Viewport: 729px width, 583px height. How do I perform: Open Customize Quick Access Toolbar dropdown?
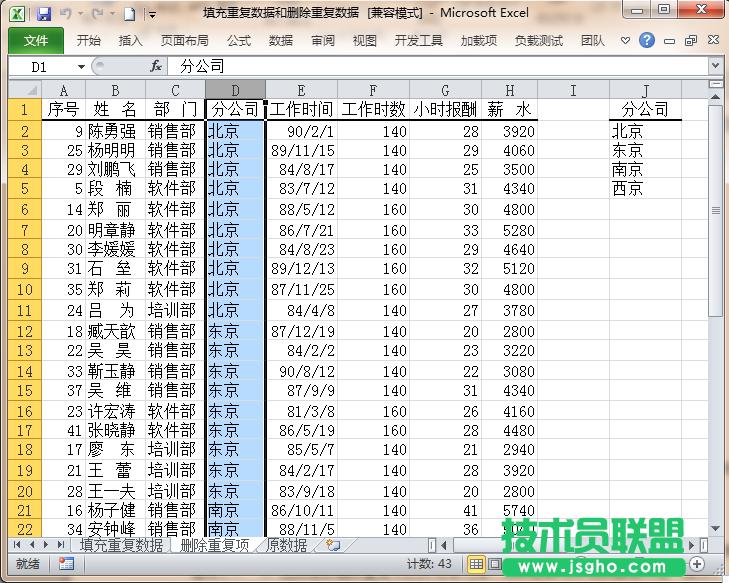(152, 14)
